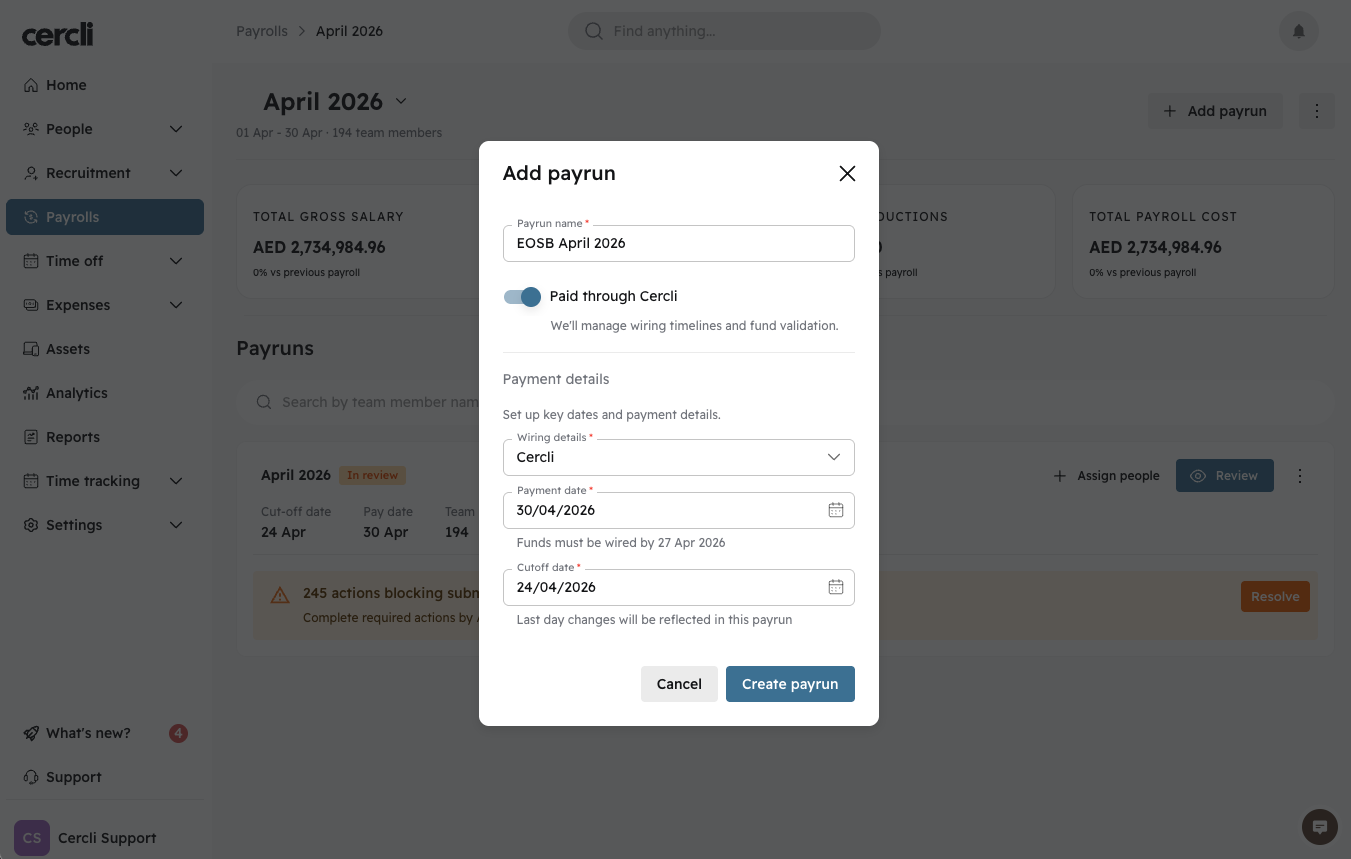This screenshot has height=859, width=1351.
Task: Open the April 2026 payrun options menu
Action: pyautogui.click(x=1300, y=476)
